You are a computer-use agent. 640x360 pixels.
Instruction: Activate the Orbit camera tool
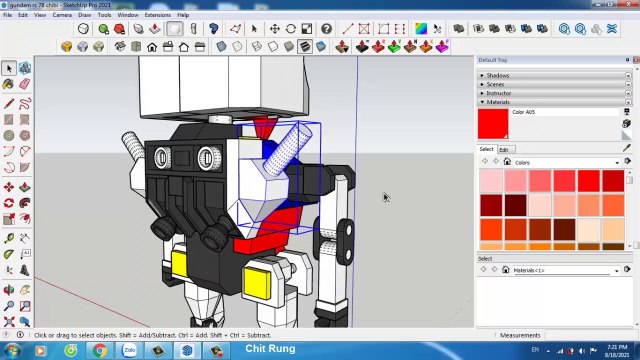tap(9, 290)
